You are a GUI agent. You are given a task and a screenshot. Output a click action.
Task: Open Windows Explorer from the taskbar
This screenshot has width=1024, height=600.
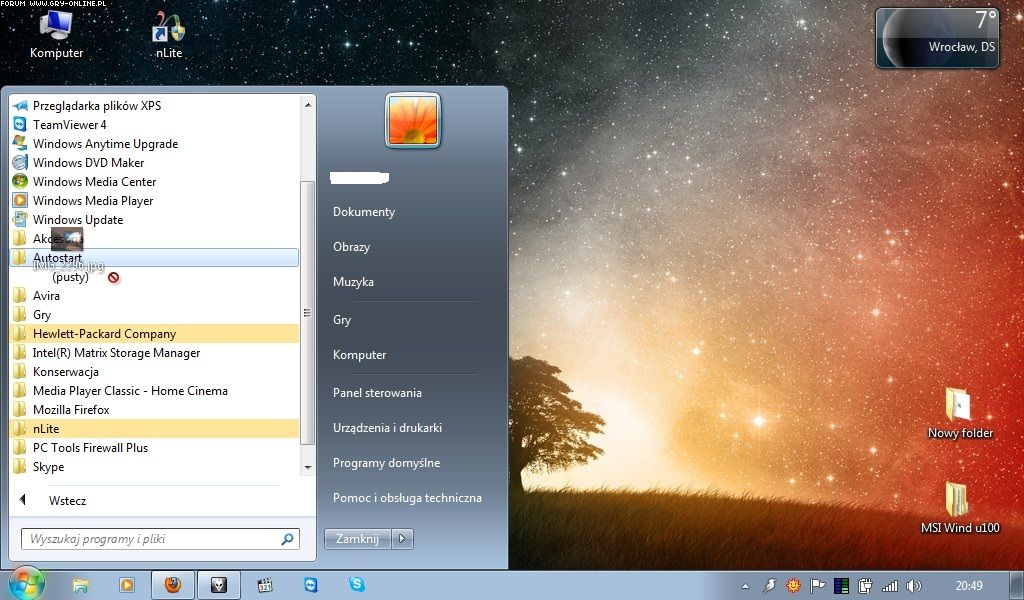pyautogui.click(x=80, y=585)
